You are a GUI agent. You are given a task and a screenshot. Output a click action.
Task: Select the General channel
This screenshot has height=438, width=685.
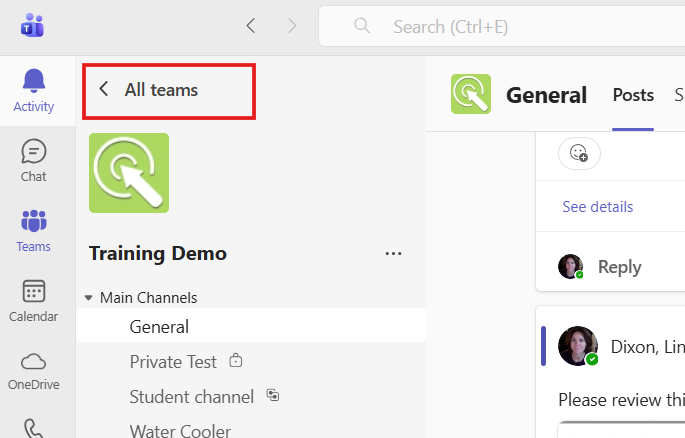point(159,326)
